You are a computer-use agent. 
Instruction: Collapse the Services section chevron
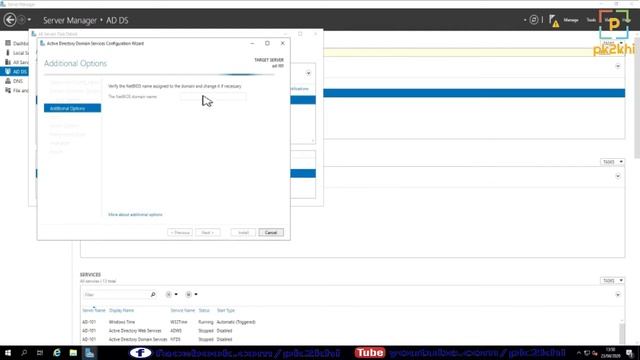tap(618, 294)
